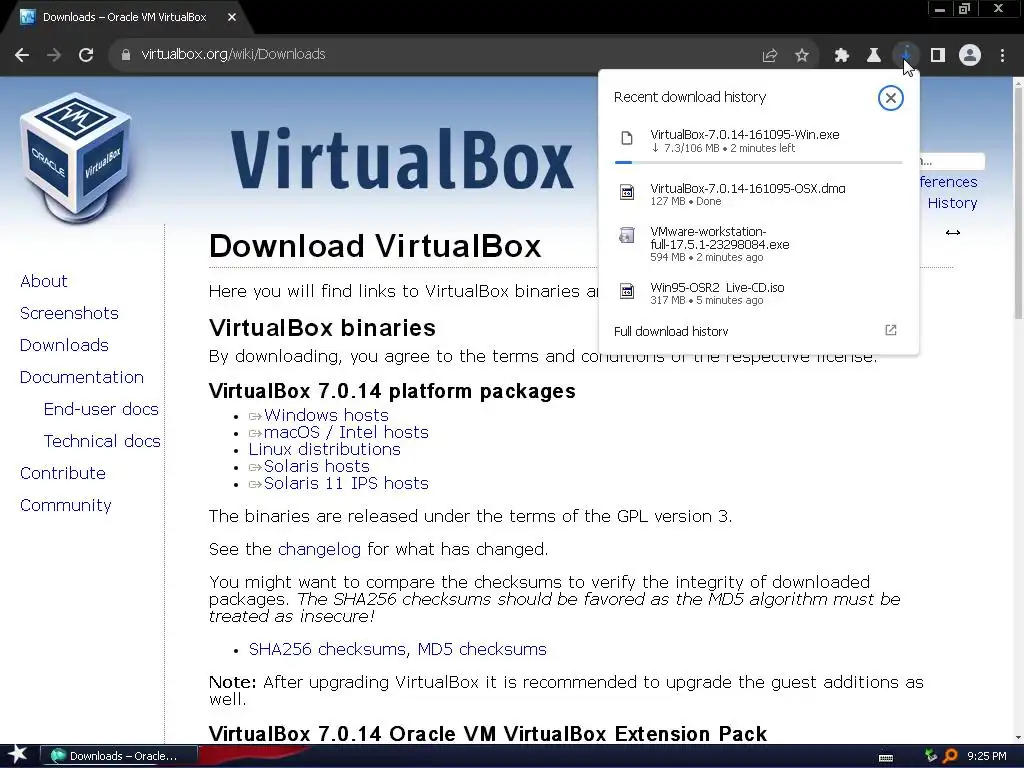Click the forward navigation arrow
This screenshot has height=768, width=1024.
[x=54, y=55]
